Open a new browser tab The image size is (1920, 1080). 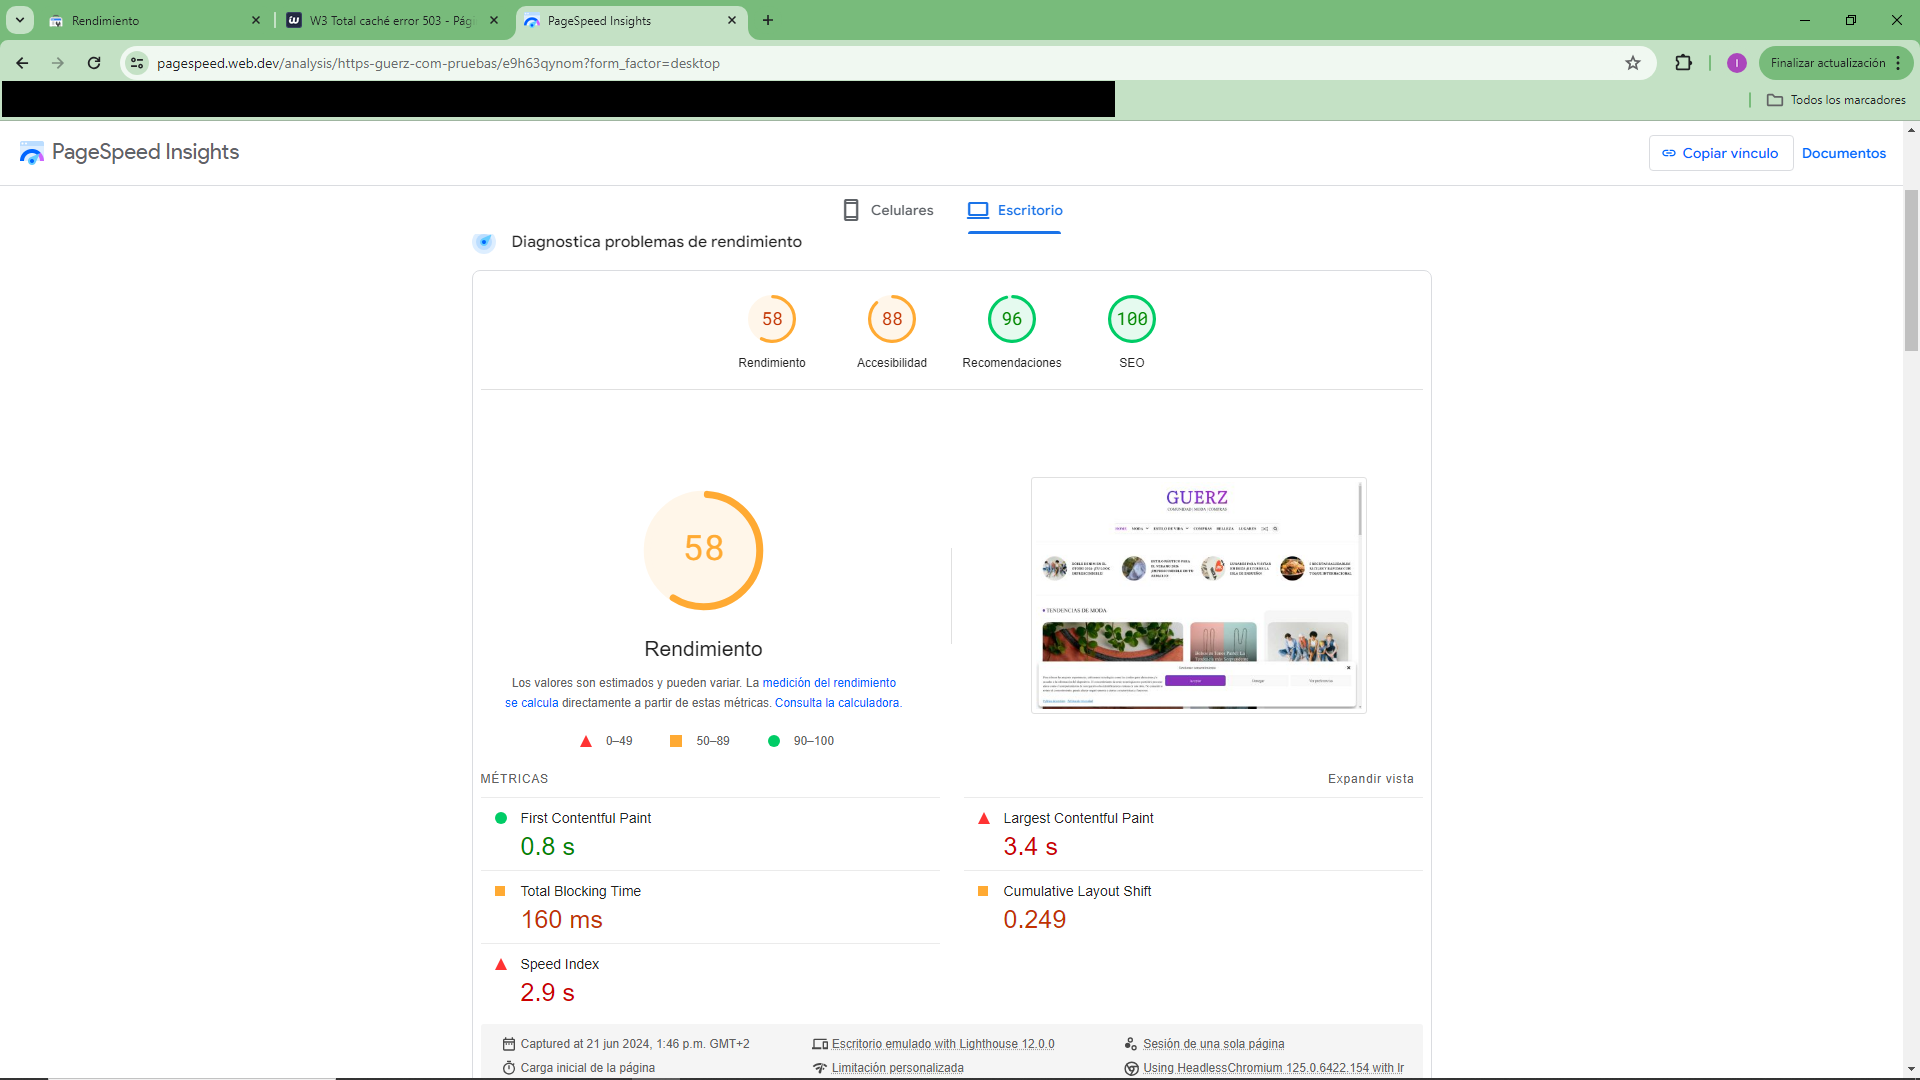(768, 20)
